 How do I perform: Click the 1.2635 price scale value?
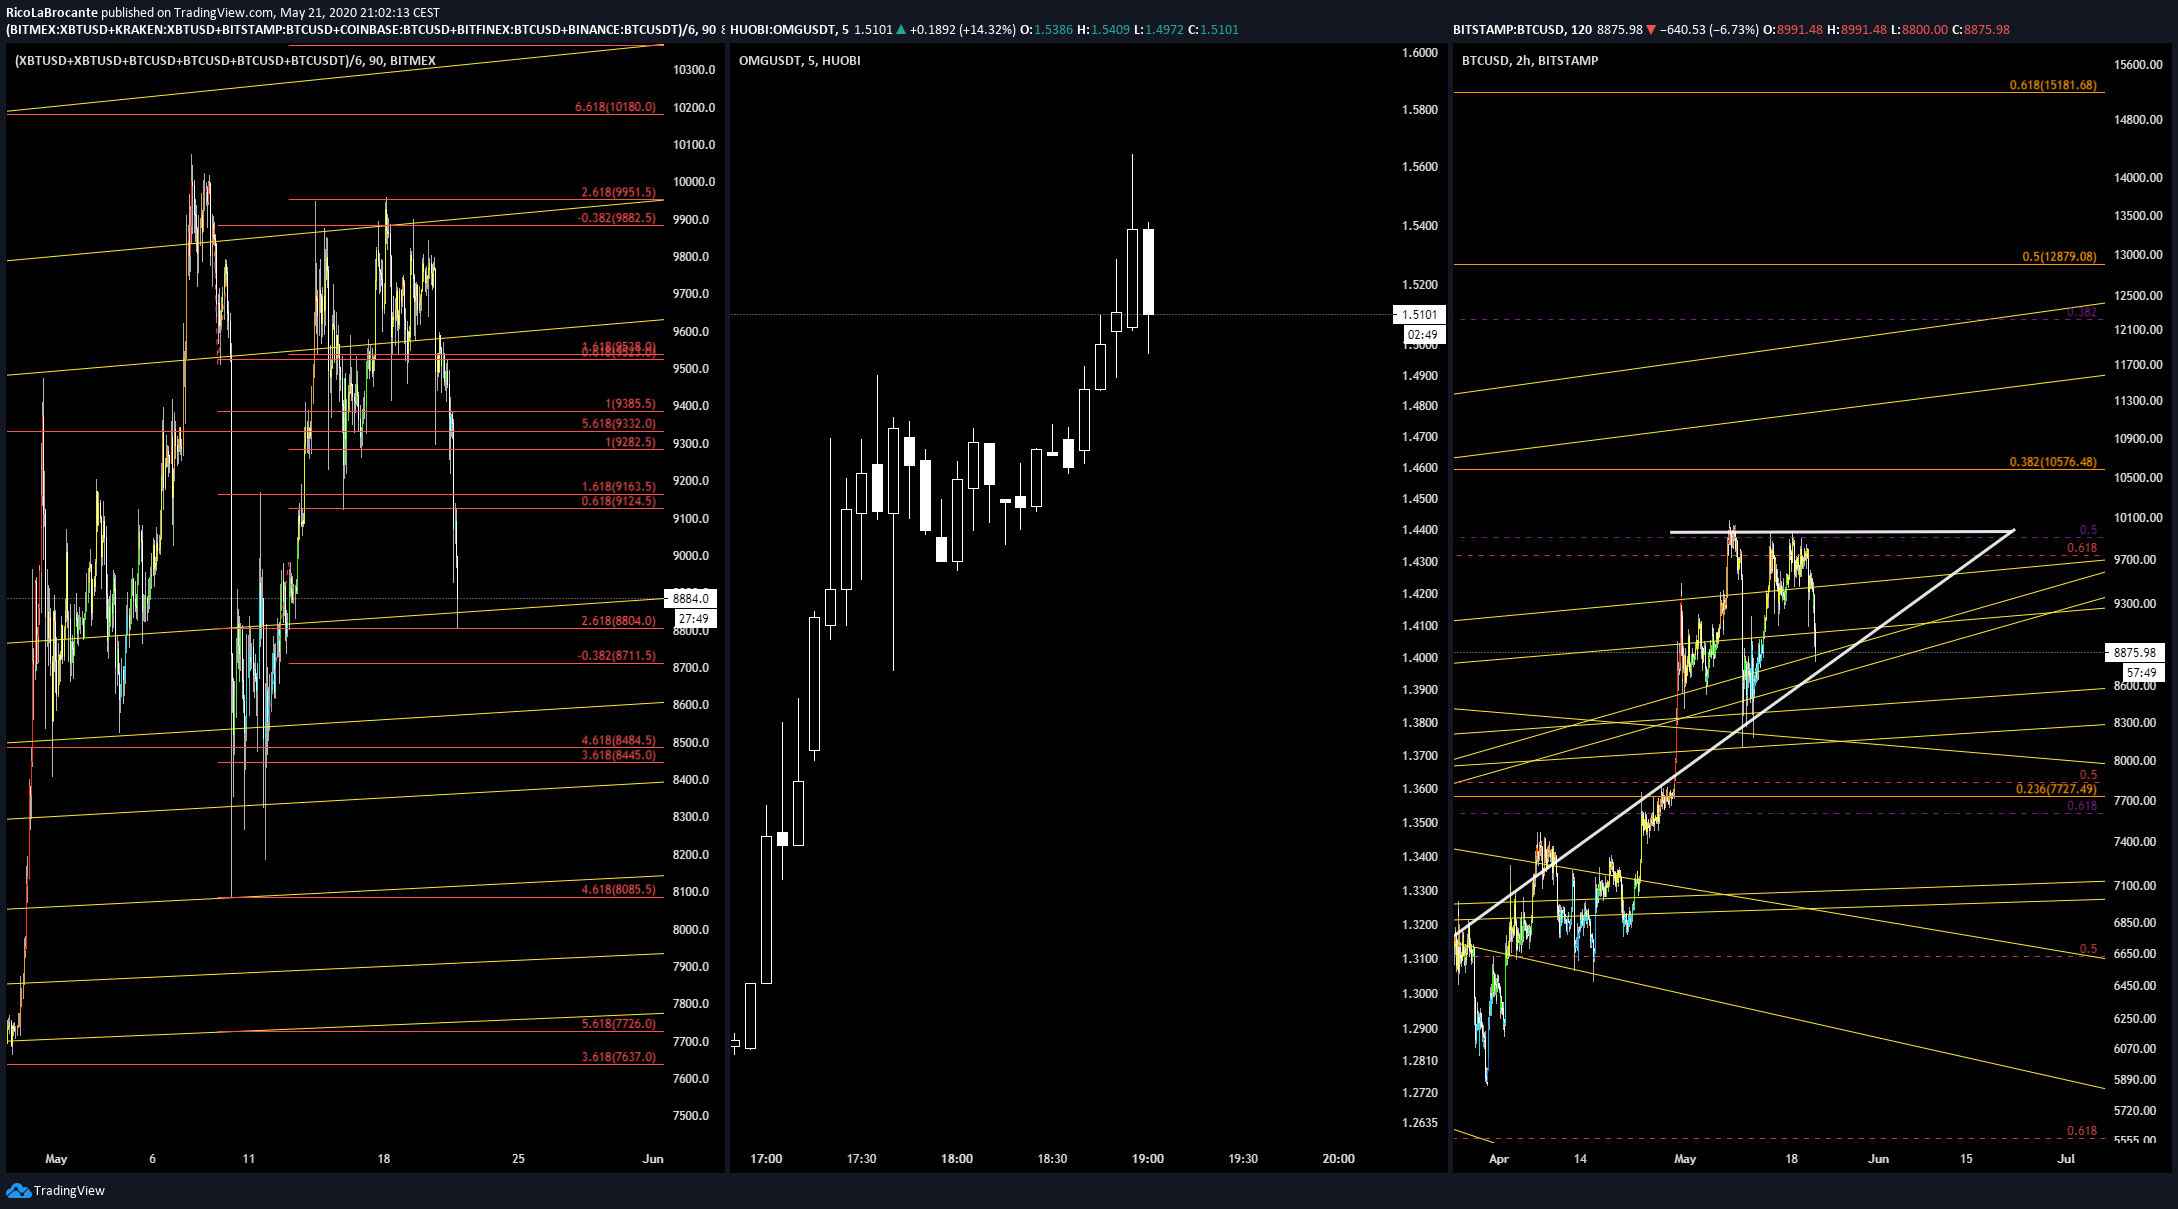(1420, 1123)
